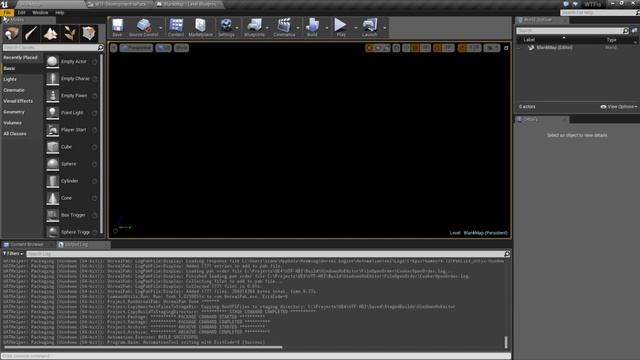The height and width of the screenshot is (360, 640).
Task: Expand the Cinematics dropdown arrow
Action: 298,28
